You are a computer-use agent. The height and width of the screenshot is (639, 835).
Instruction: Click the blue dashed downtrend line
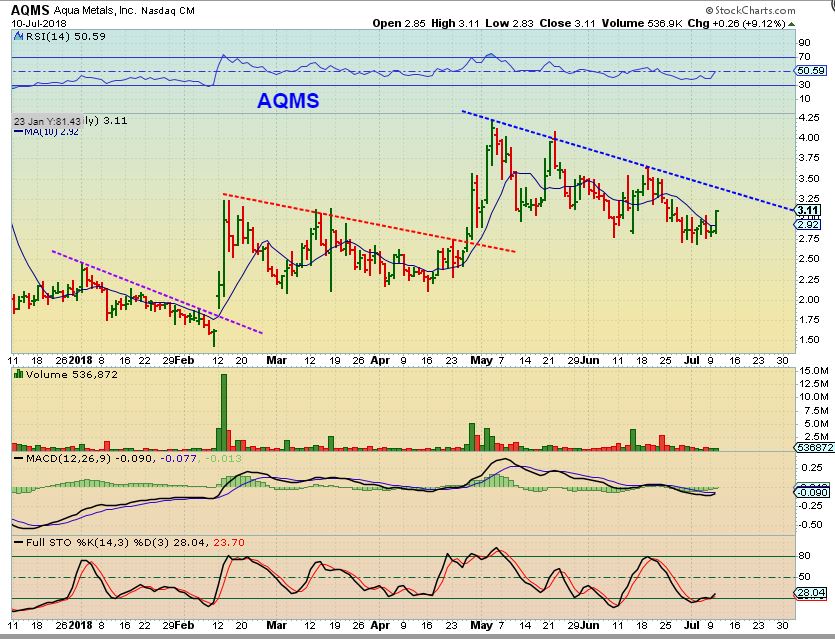point(627,160)
